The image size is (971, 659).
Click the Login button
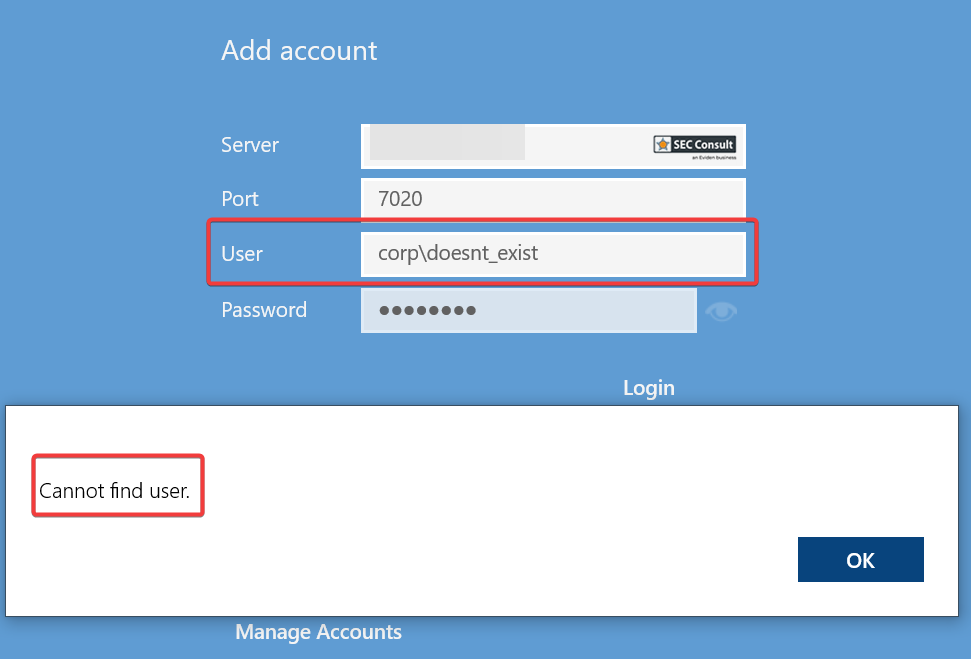tap(648, 387)
